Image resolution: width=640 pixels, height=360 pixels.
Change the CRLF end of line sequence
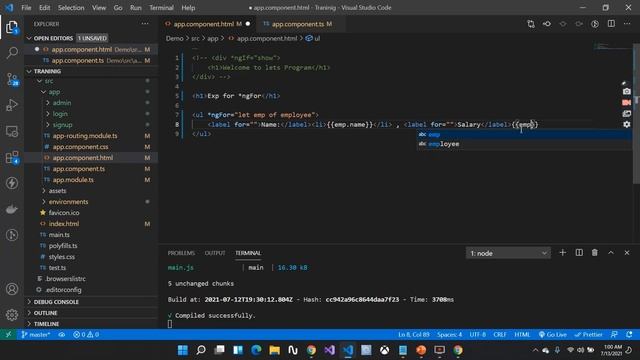click(x=500, y=334)
